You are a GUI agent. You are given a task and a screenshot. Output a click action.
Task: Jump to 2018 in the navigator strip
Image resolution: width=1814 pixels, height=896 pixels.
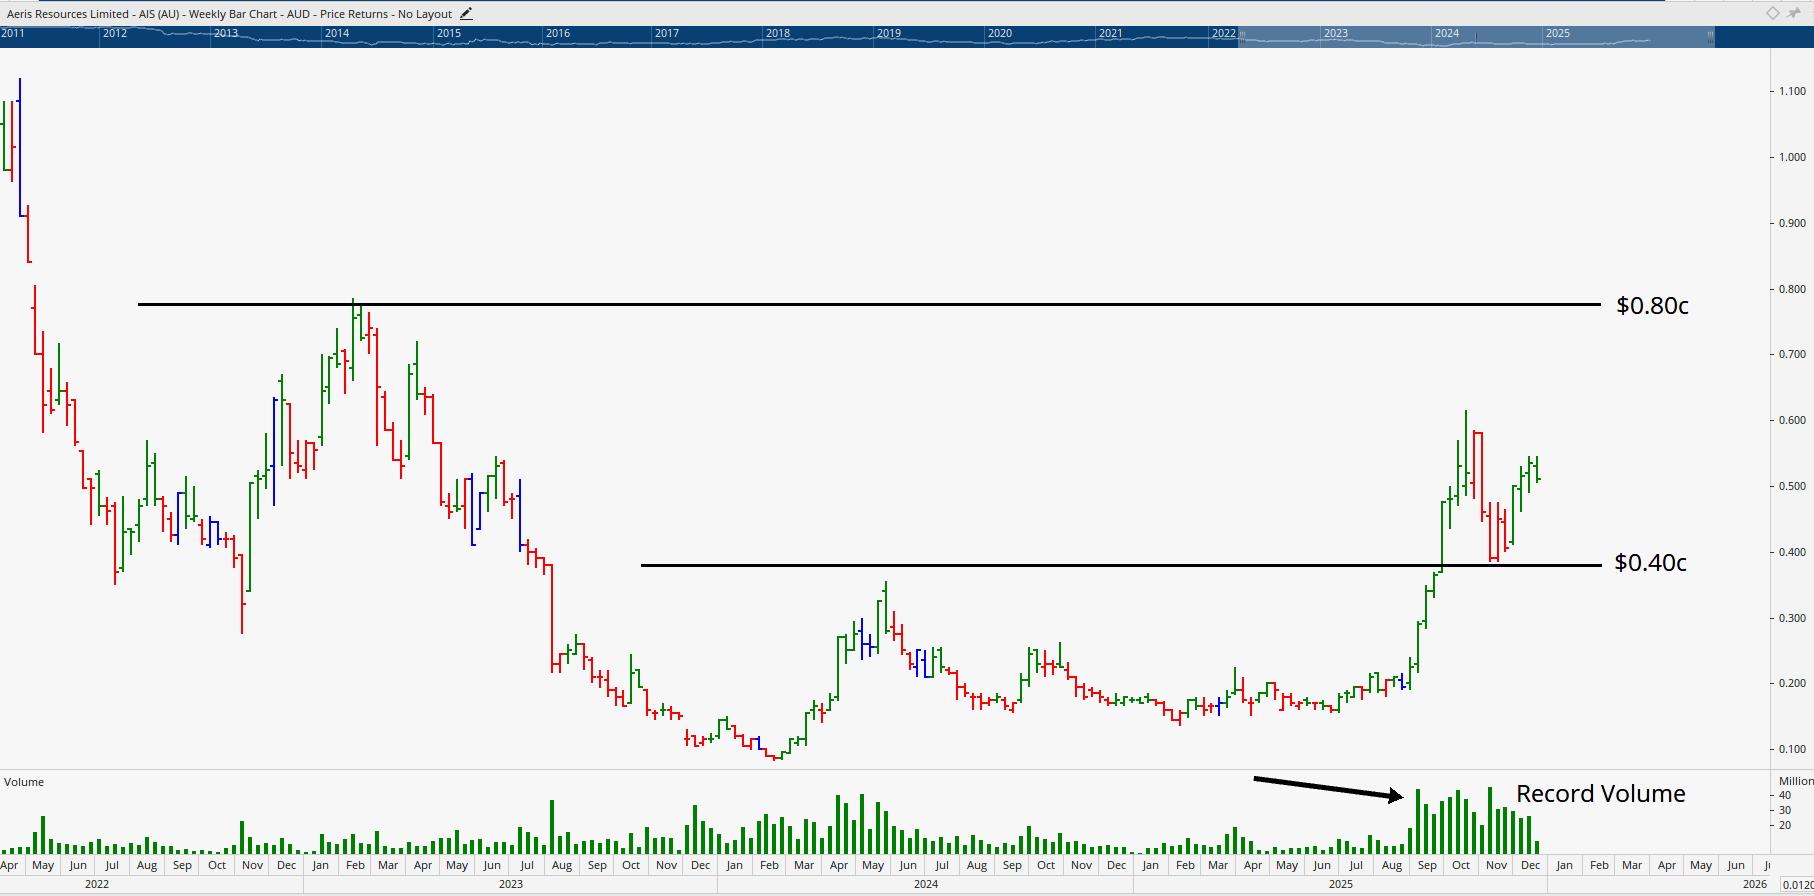tap(778, 33)
